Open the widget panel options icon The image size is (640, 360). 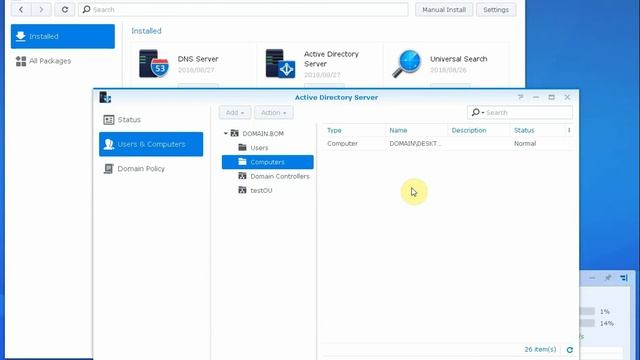pyautogui.click(x=624, y=278)
